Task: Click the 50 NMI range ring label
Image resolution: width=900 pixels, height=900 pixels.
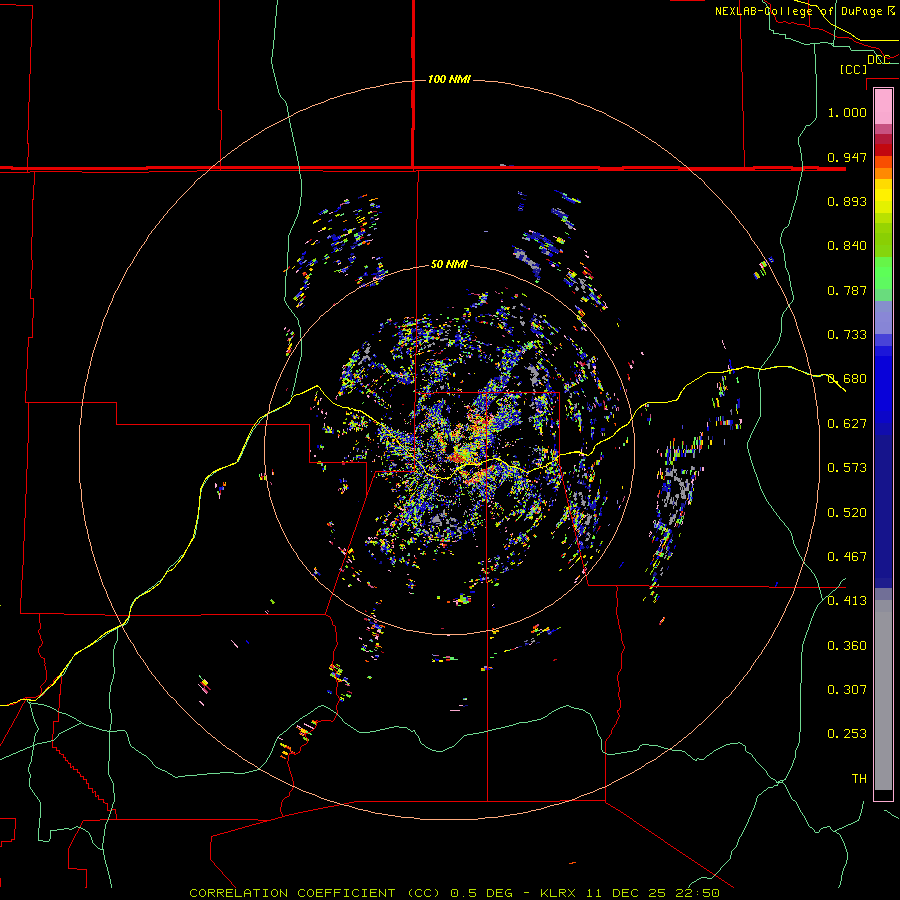Action: (449, 264)
